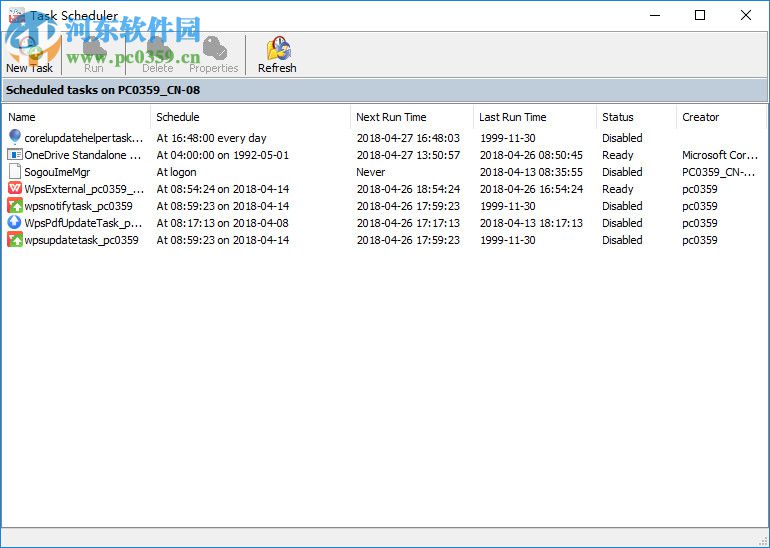Click next run time '2018-04-26 18:54:24'
Image resolution: width=770 pixels, height=548 pixels.
408,189
